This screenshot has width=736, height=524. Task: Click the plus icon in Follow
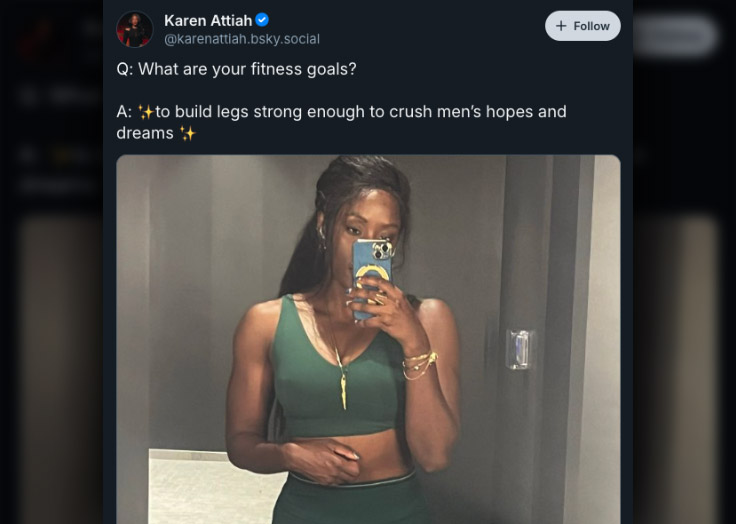tap(561, 26)
